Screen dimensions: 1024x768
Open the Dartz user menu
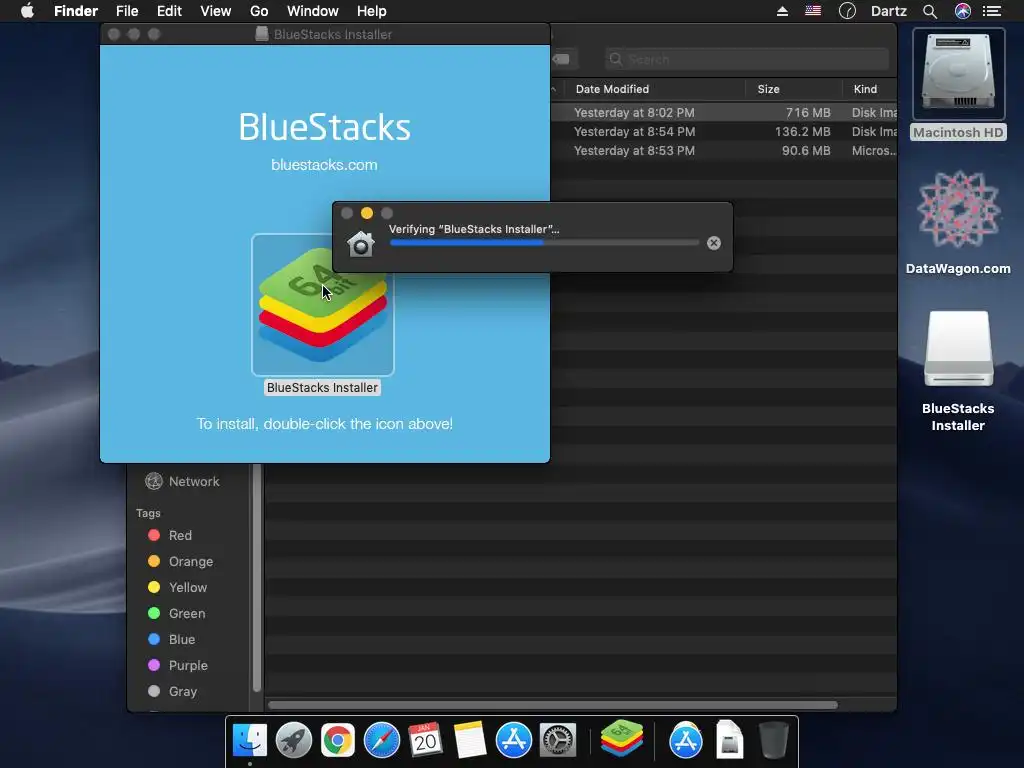point(888,11)
